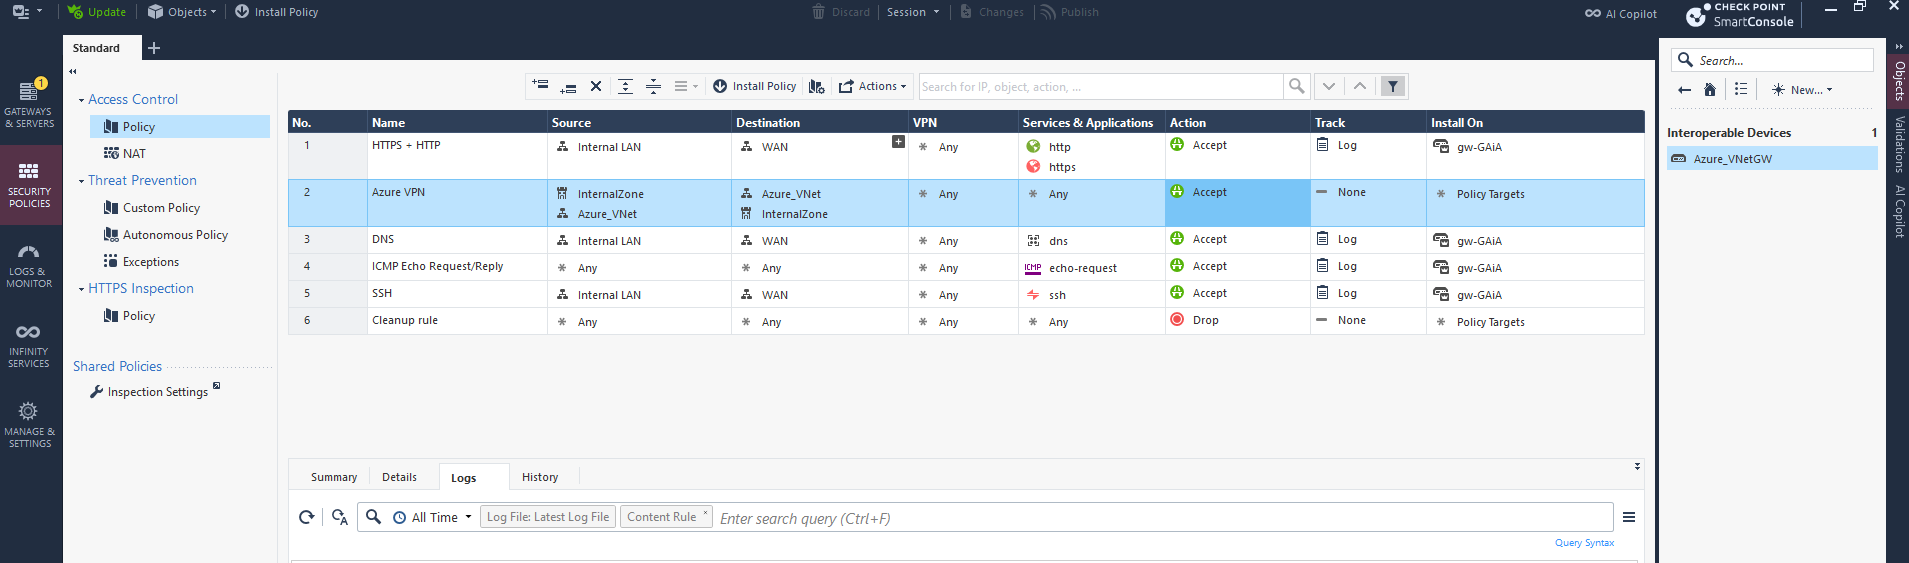Click the log search query field
Image resolution: width=1909 pixels, height=563 pixels.
(x=1164, y=518)
